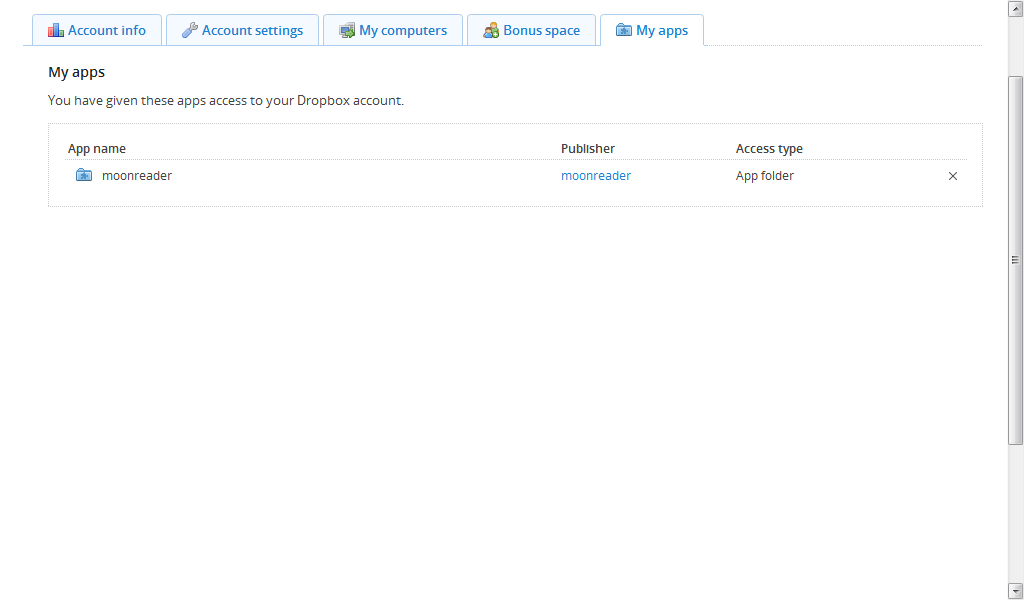Click the scrollbar up arrow
The width and height of the screenshot is (1024, 600).
point(1015,8)
